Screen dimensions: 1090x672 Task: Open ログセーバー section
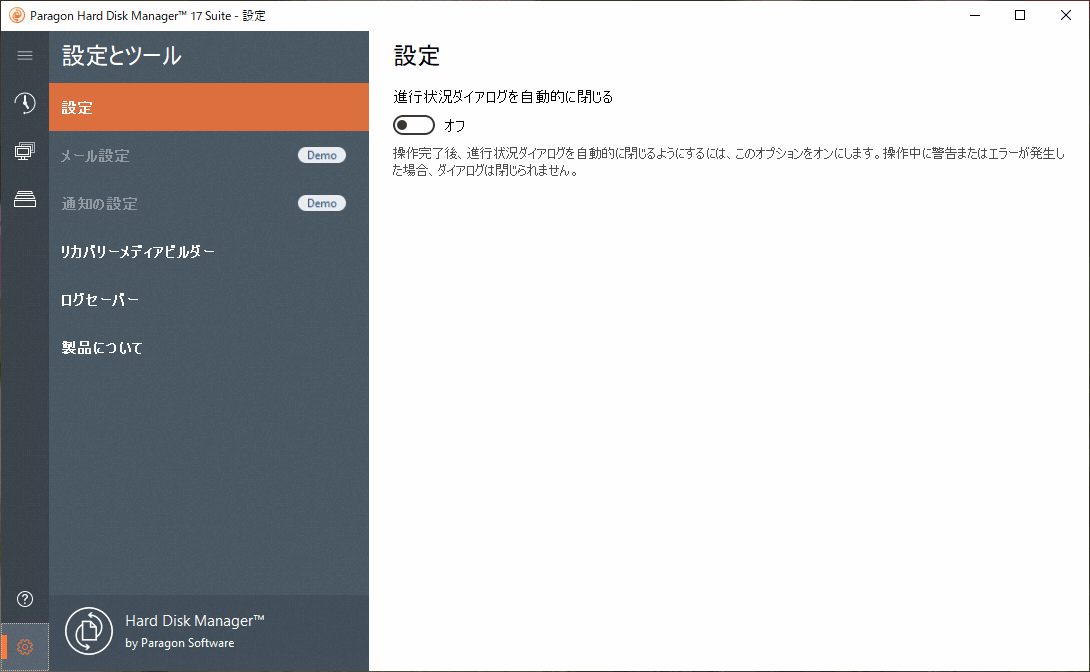pos(100,299)
